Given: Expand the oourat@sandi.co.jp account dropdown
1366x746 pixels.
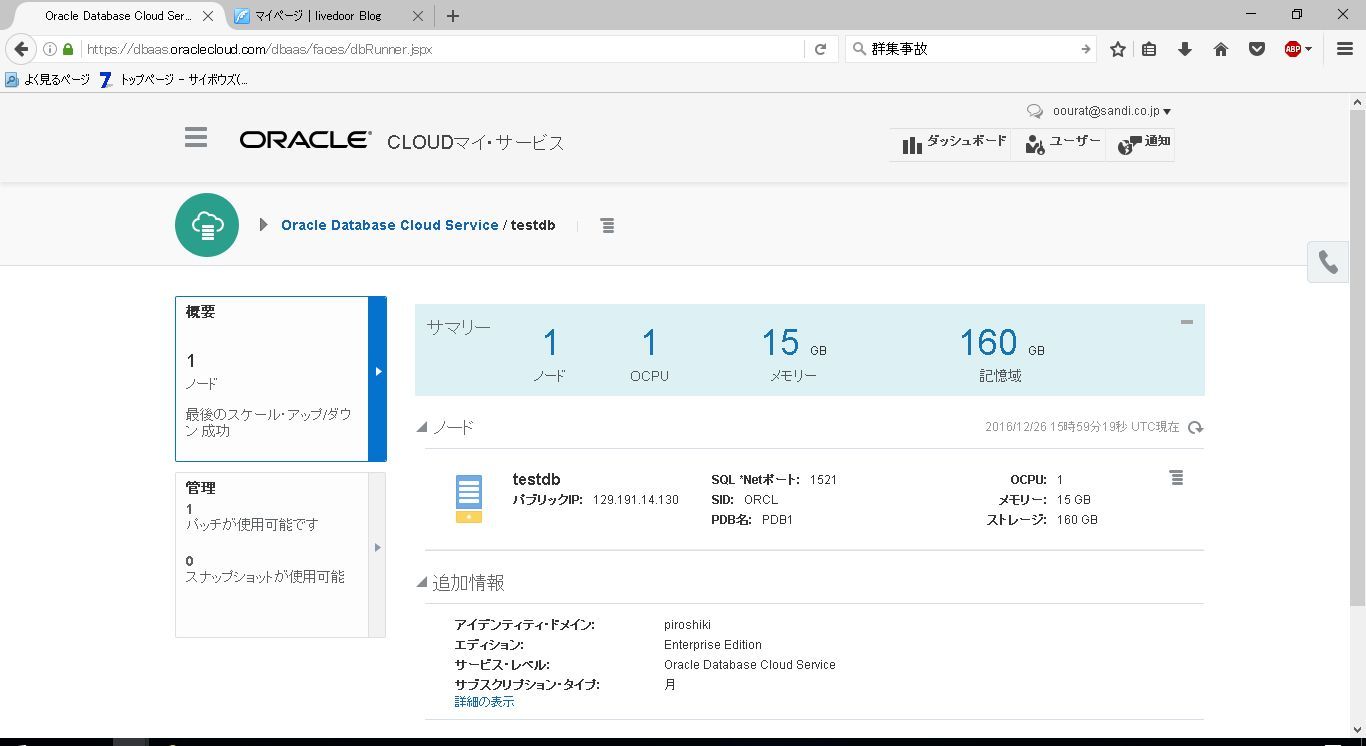Looking at the screenshot, I should click(1112, 111).
